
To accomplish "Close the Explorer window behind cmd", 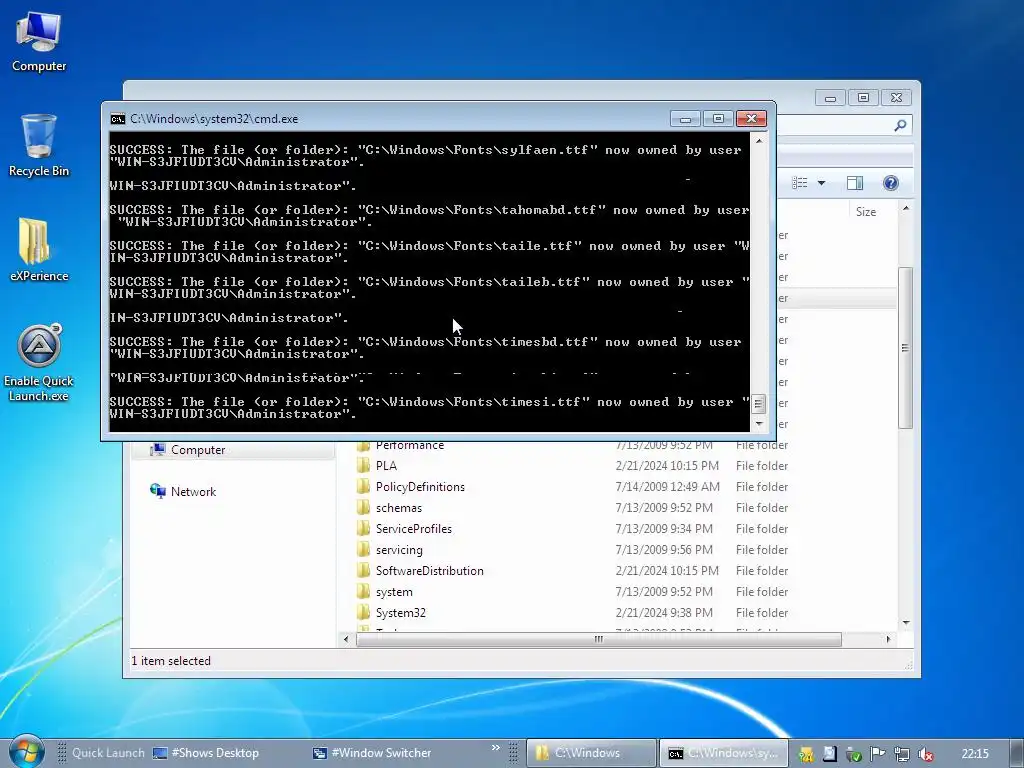I will 896,98.
